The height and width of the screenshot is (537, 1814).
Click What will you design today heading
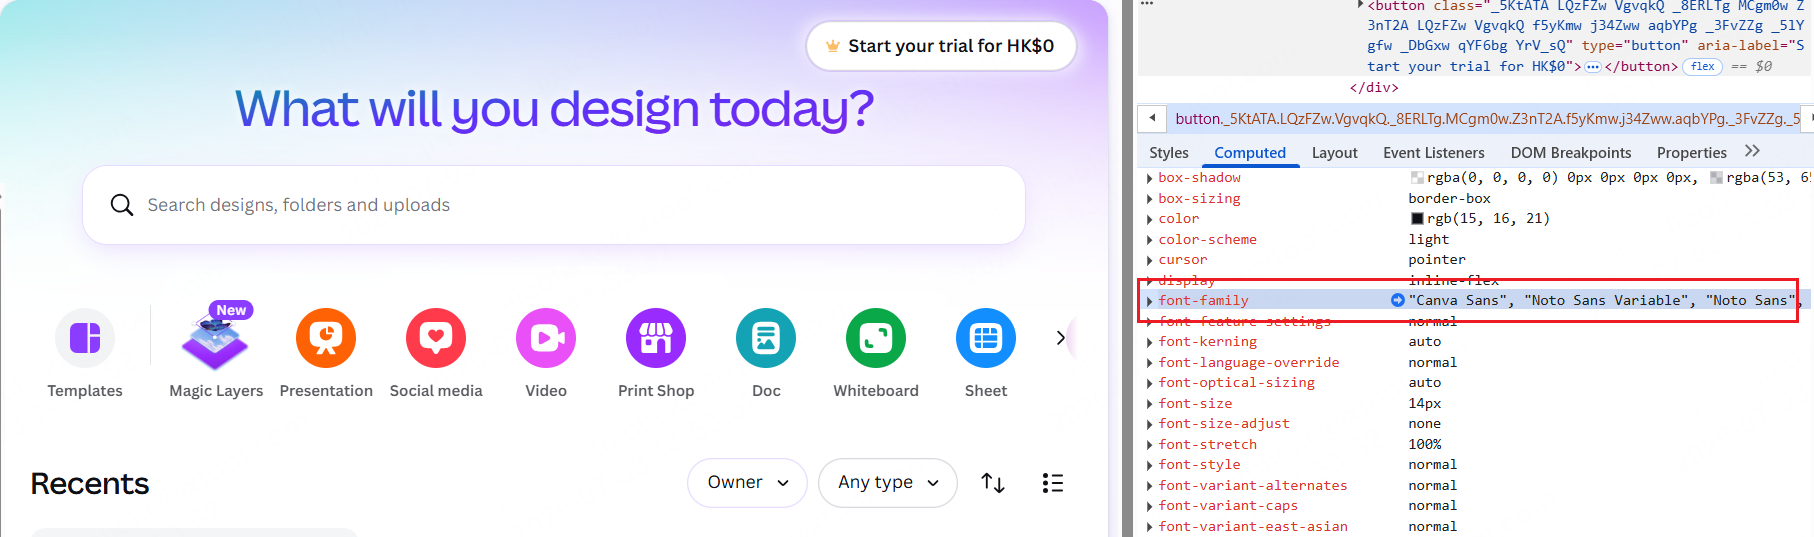coord(554,109)
